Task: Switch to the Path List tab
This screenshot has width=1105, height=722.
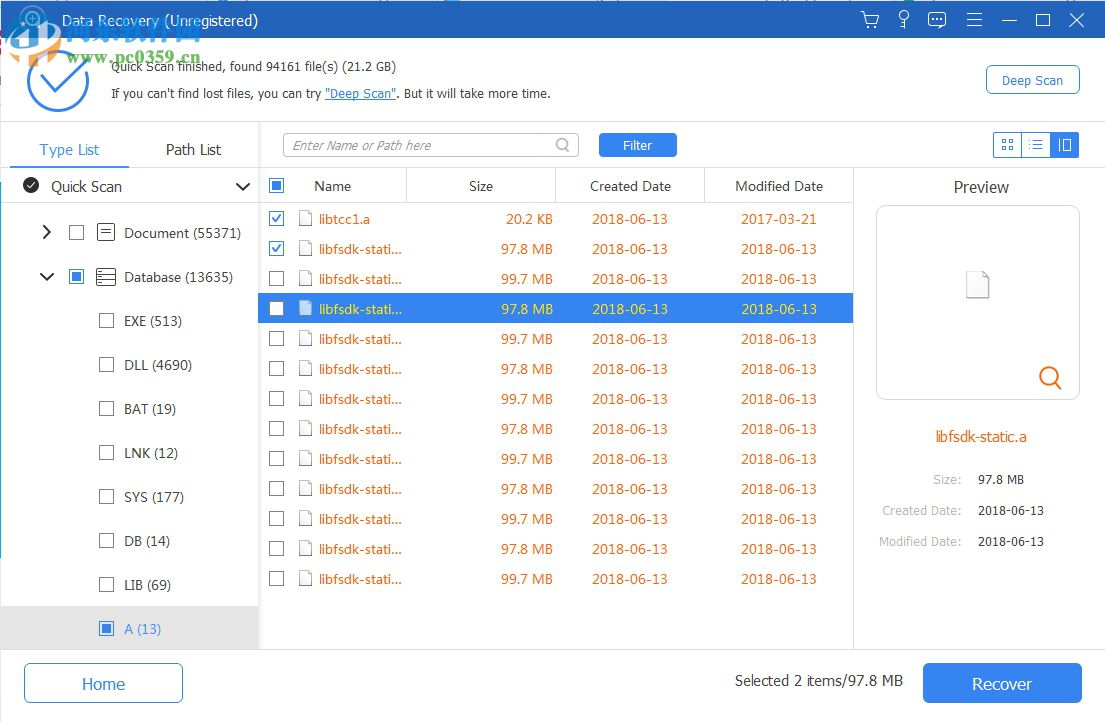Action: point(193,149)
